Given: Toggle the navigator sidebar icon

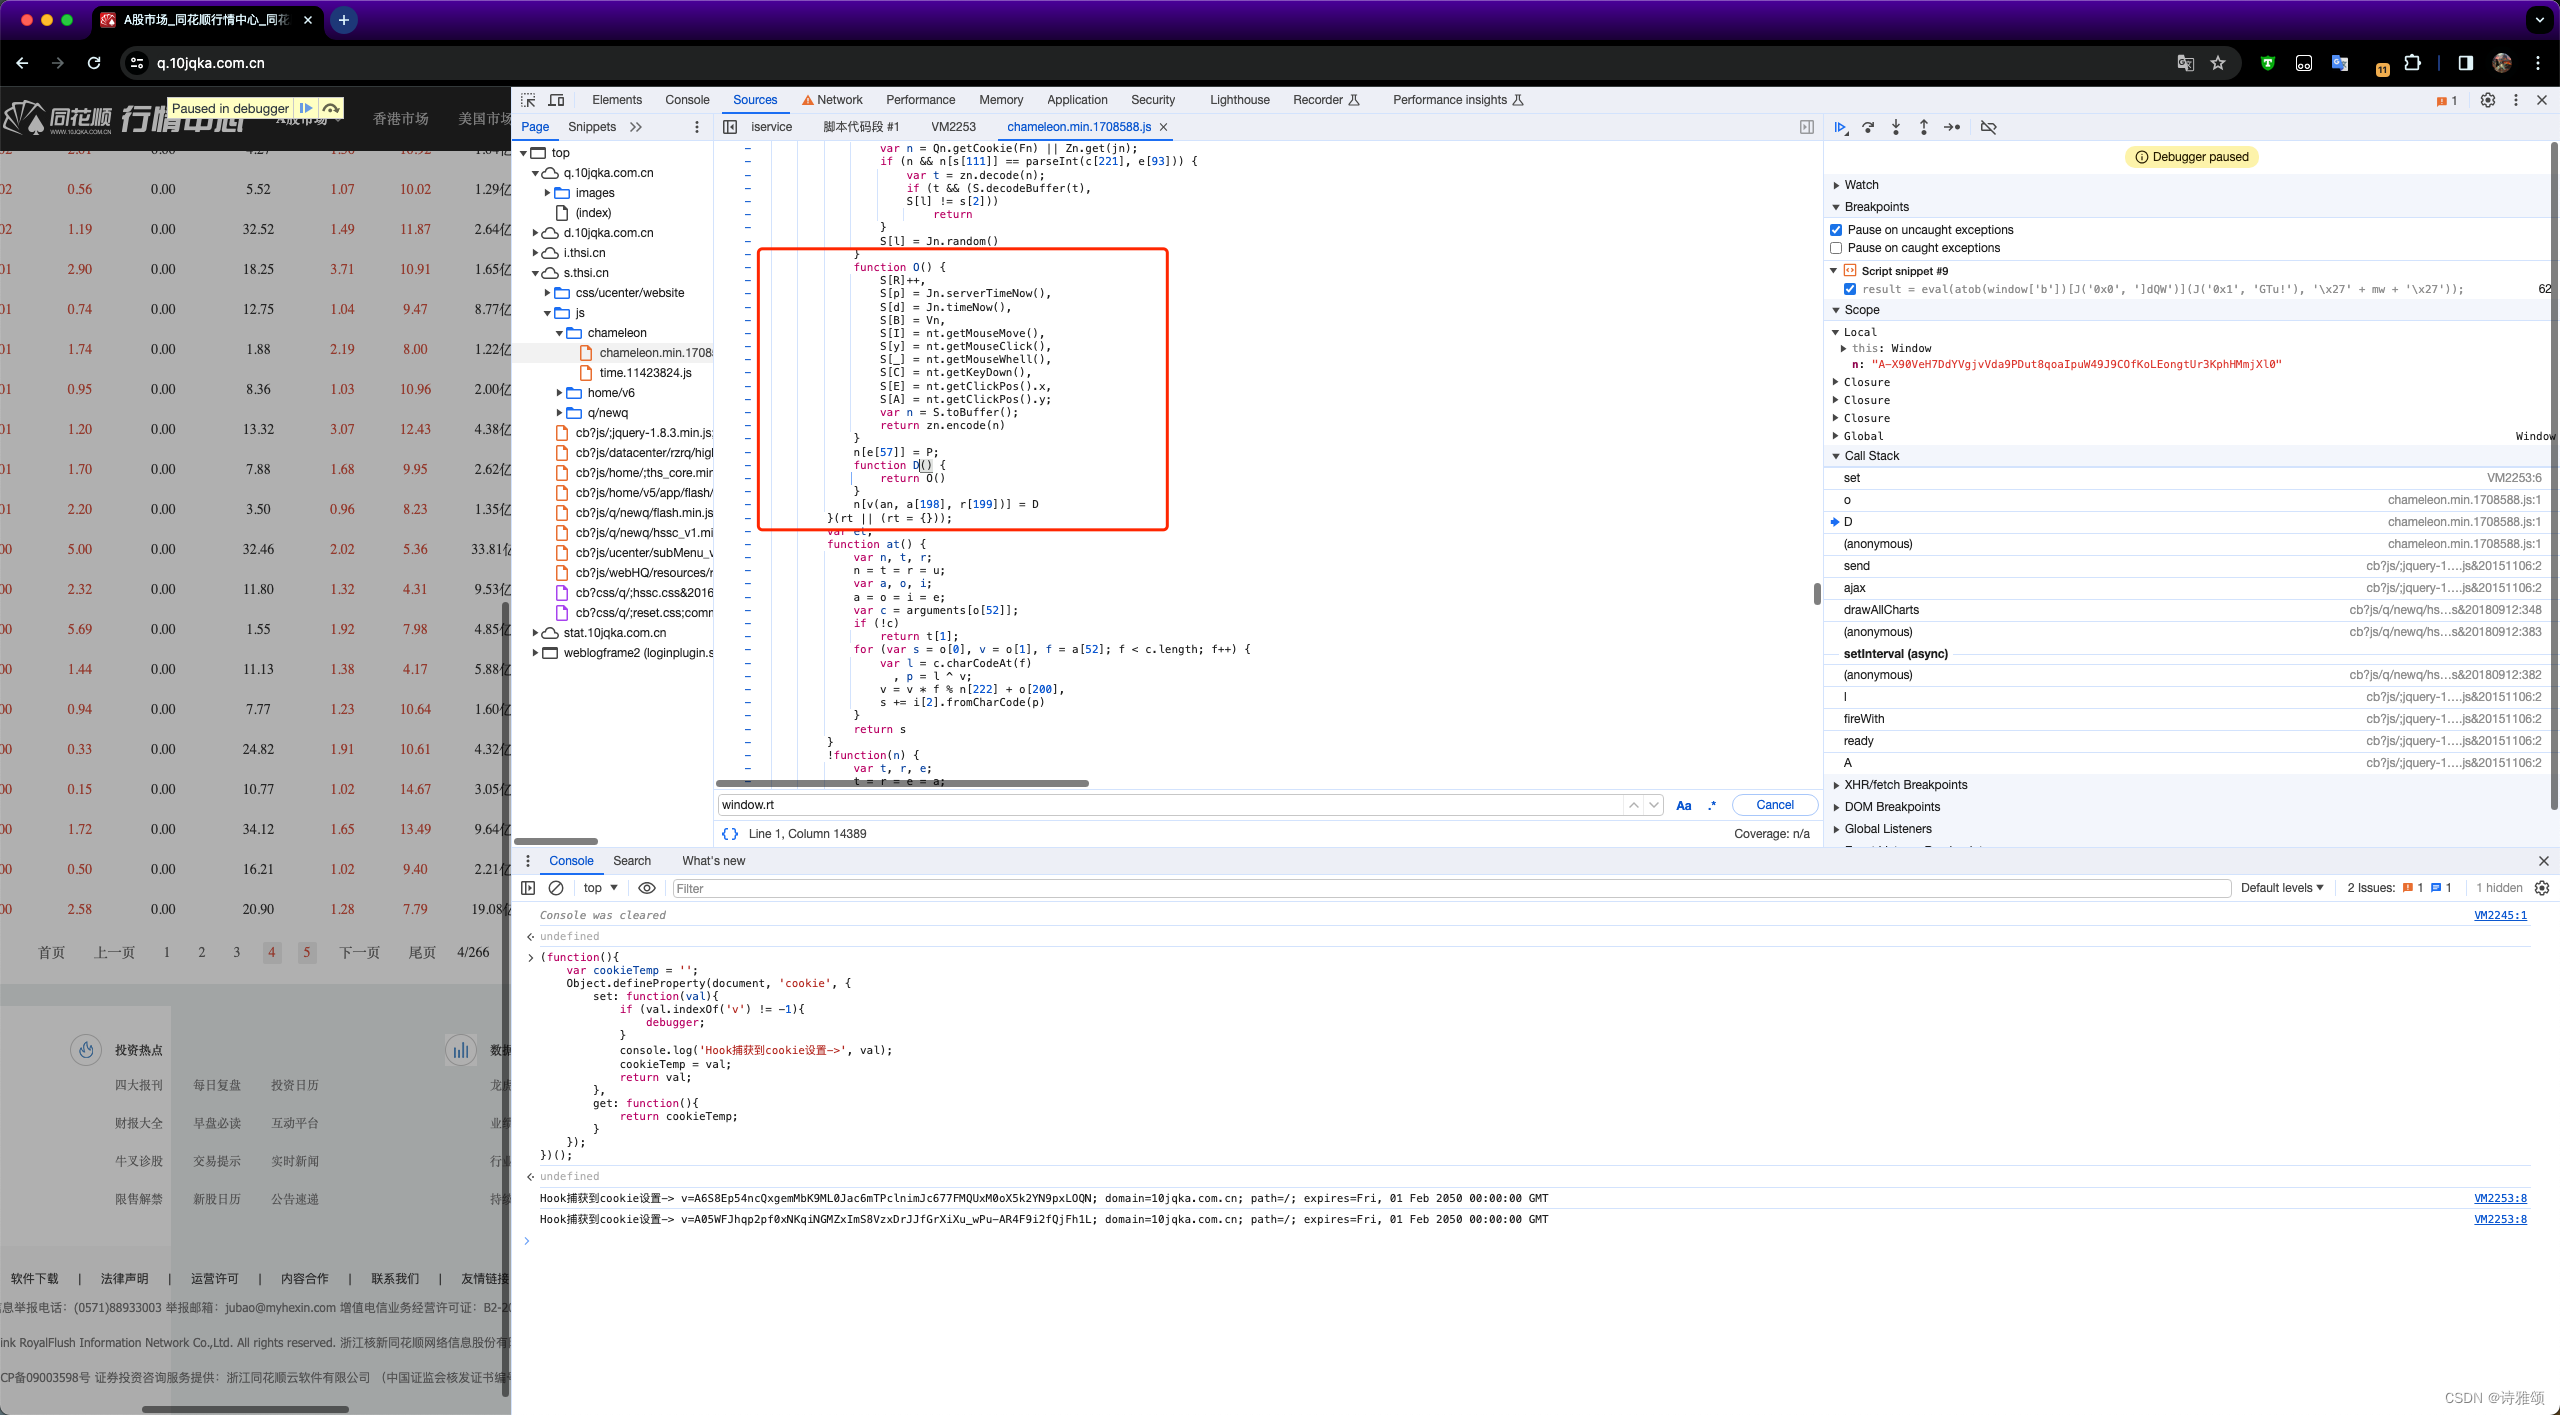Looking at the screenshot, I should (x=730, y=127).
